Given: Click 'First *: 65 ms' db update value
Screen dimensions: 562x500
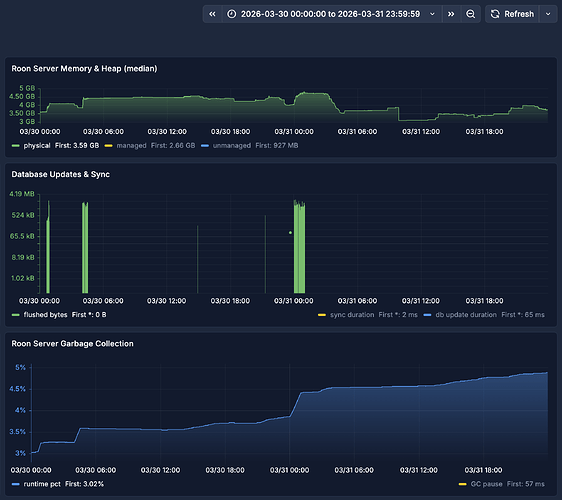Looking at the screenshot, I should point(523,315).
